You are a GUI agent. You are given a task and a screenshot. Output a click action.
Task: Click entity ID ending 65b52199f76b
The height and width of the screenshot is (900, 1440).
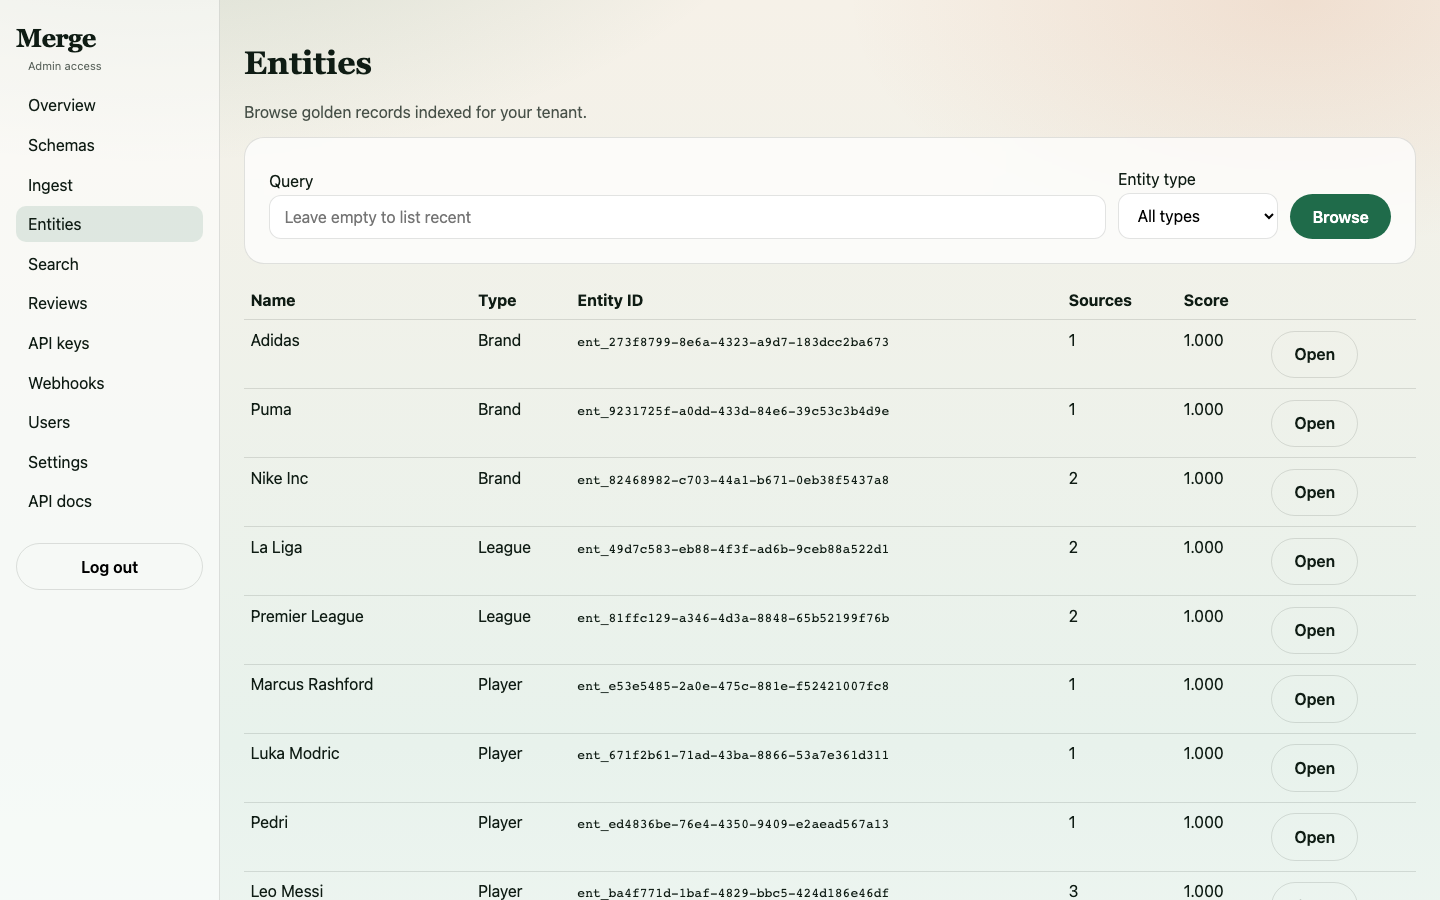733,618
